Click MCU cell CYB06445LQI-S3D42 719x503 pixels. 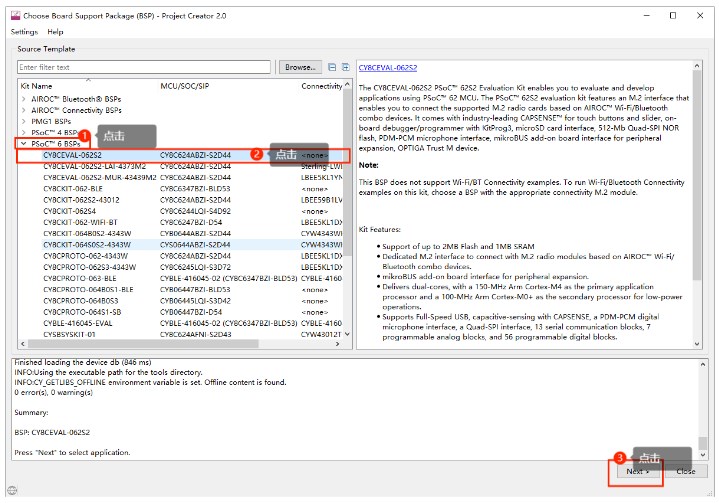coord(195,301)
